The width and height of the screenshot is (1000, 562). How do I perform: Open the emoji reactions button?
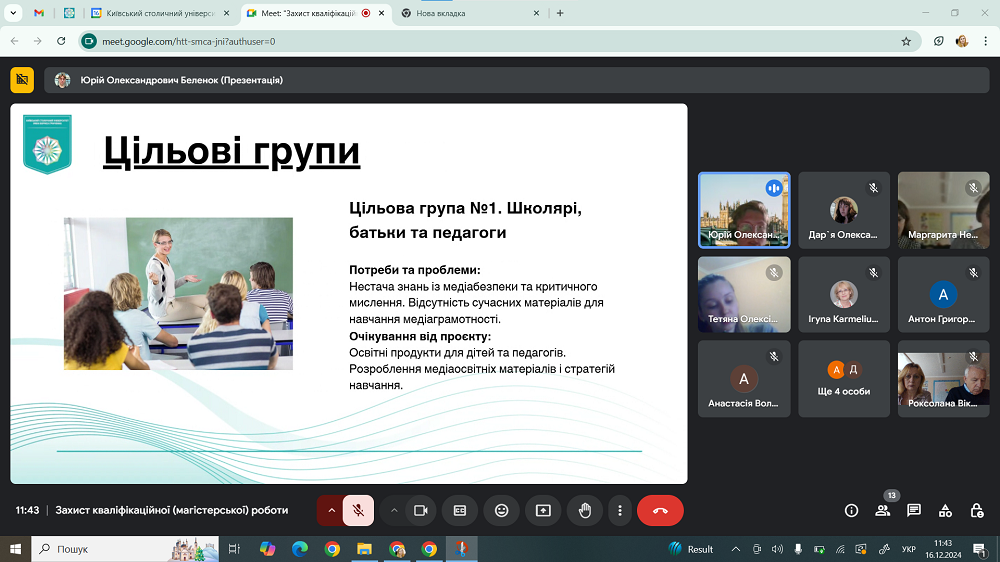tap(501, 510)
